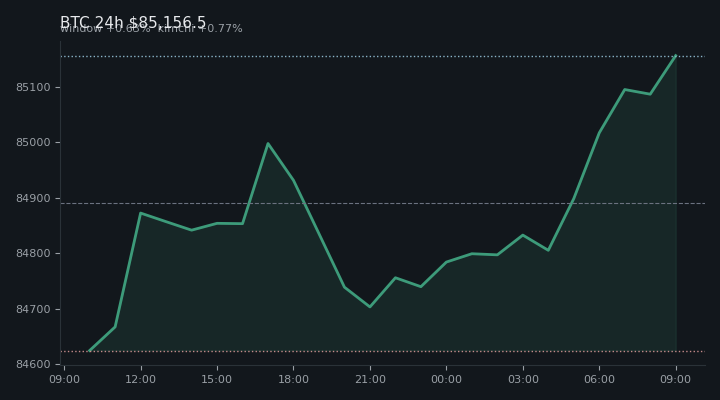Click the 84800 y-axis label
Viewport: 720px width, 400px height.
point(33,254)
